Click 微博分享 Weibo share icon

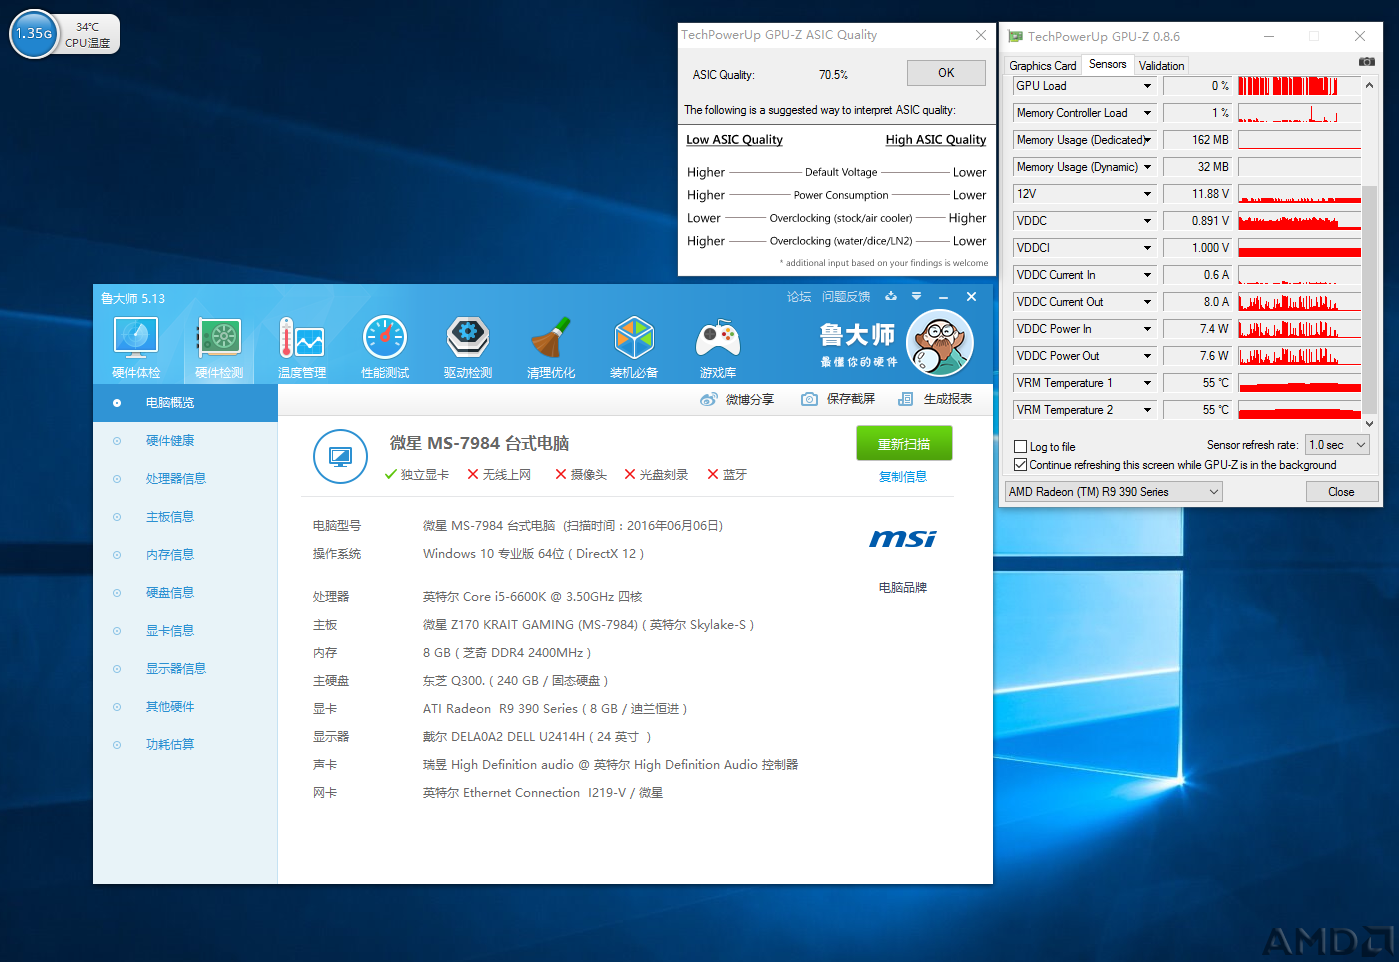pyautogui.click(x=709, y=399)
